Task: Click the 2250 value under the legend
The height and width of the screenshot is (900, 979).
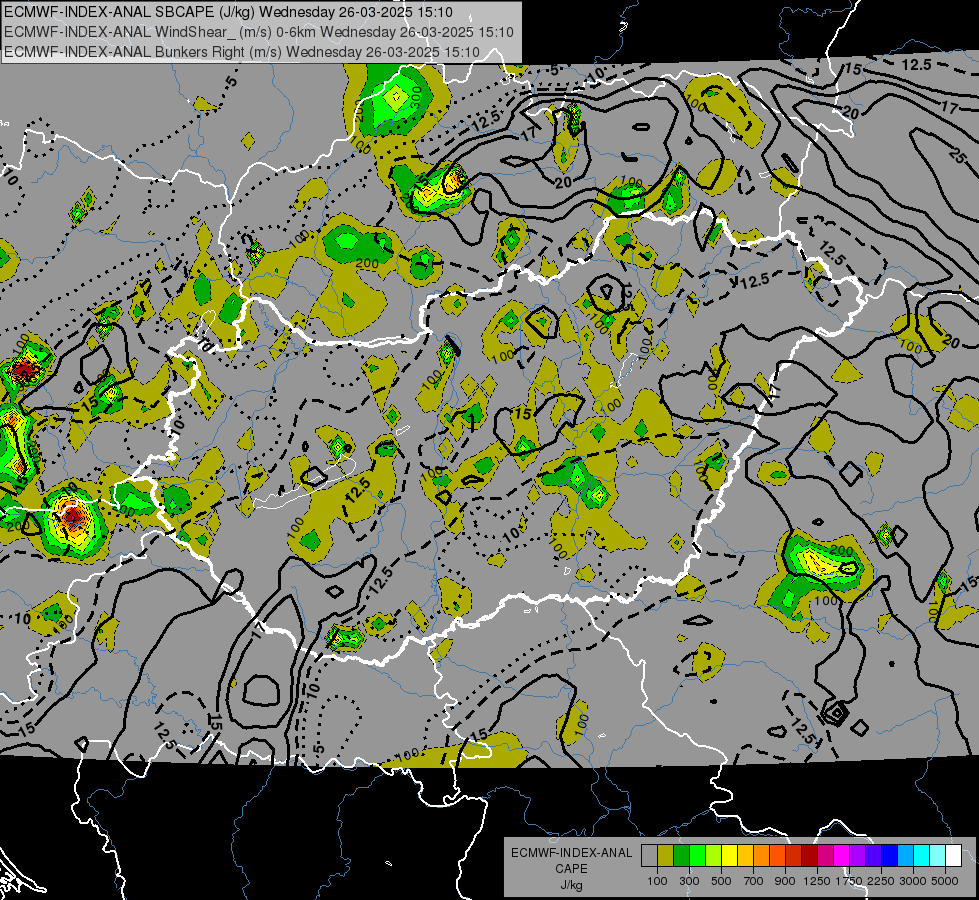Action: pos(881,881)
